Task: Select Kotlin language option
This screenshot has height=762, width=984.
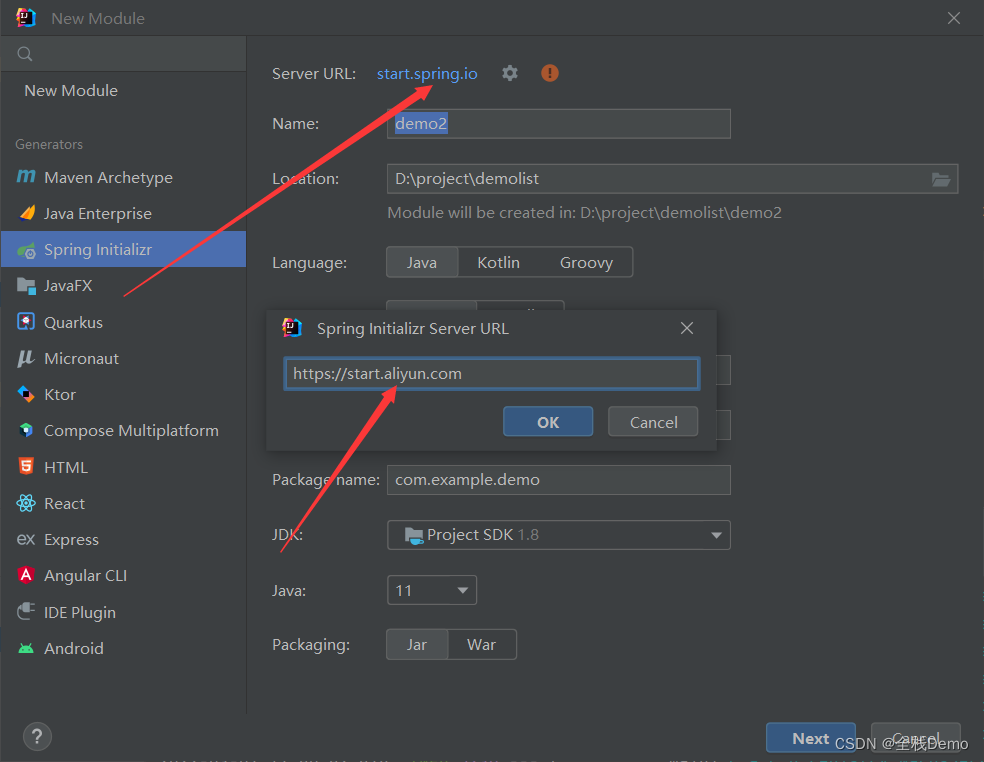Action: click(498, 262)
